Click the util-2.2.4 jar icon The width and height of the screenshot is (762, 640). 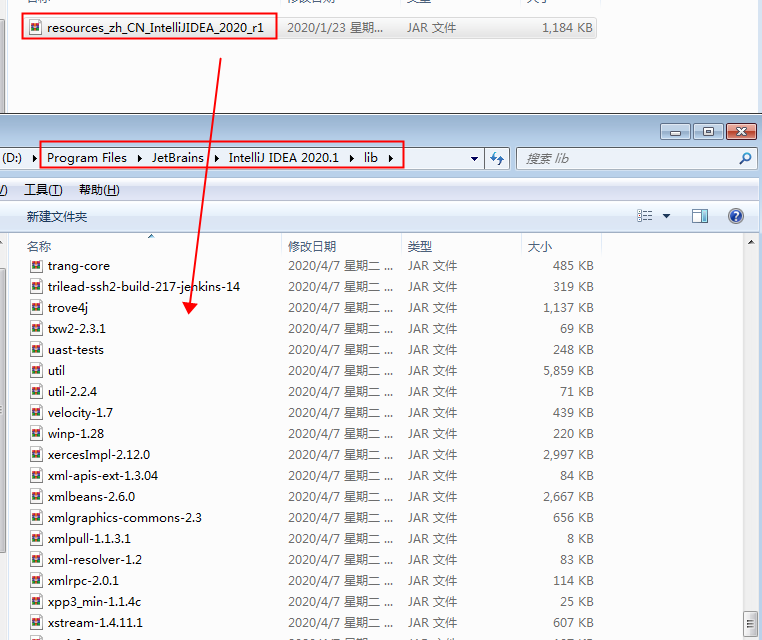pyautogui.click(x=36, y=391)
